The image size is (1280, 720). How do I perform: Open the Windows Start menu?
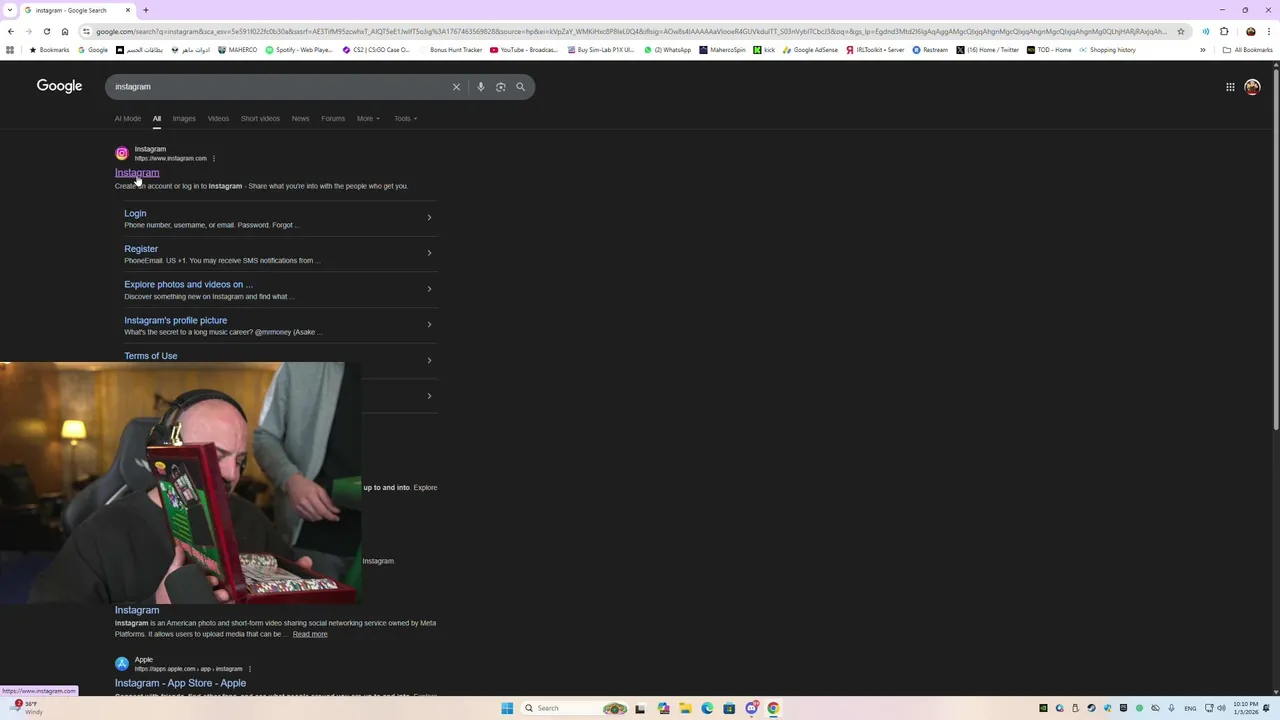pos(507,708)
